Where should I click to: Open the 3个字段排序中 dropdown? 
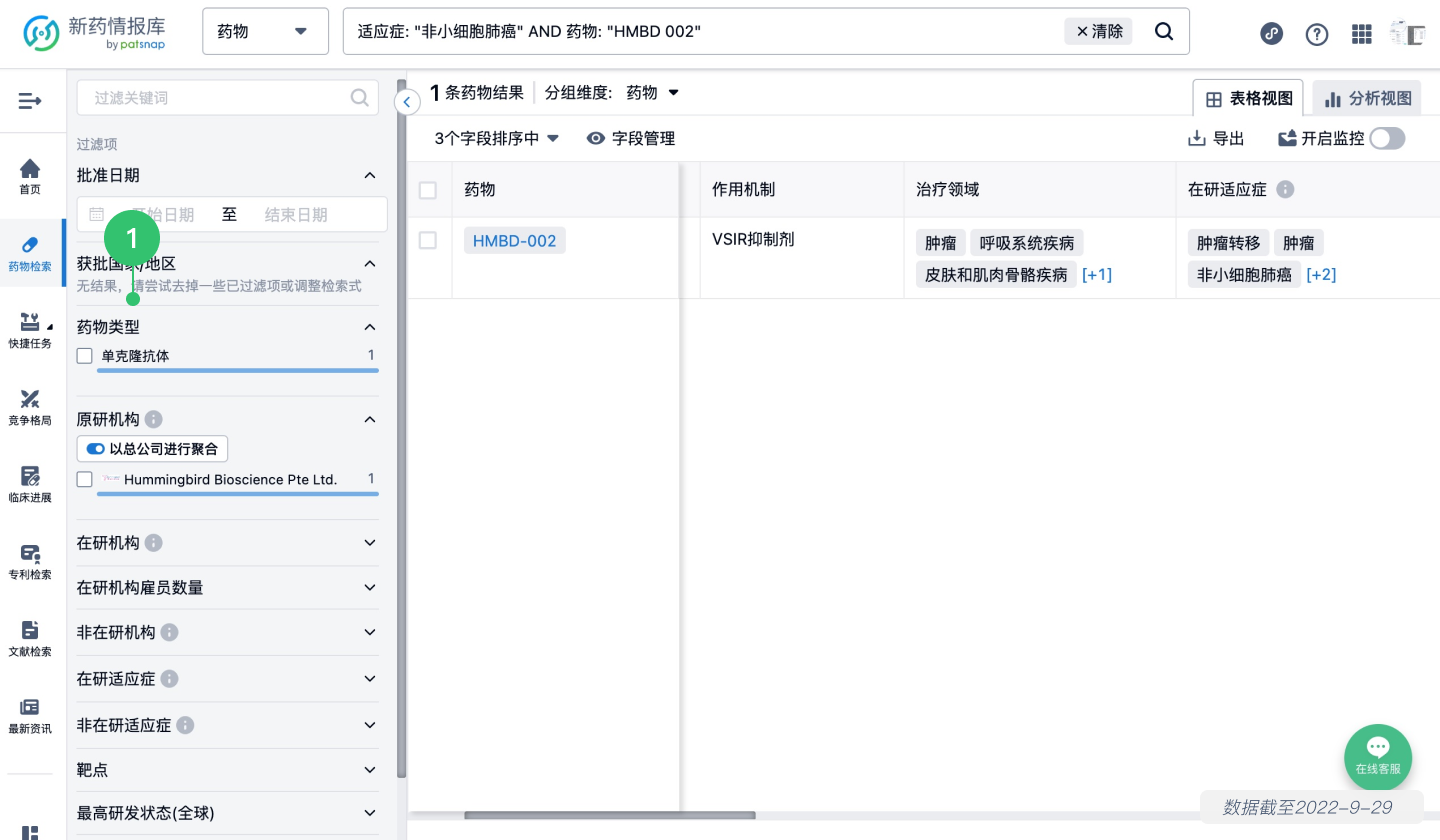point(497,139)
